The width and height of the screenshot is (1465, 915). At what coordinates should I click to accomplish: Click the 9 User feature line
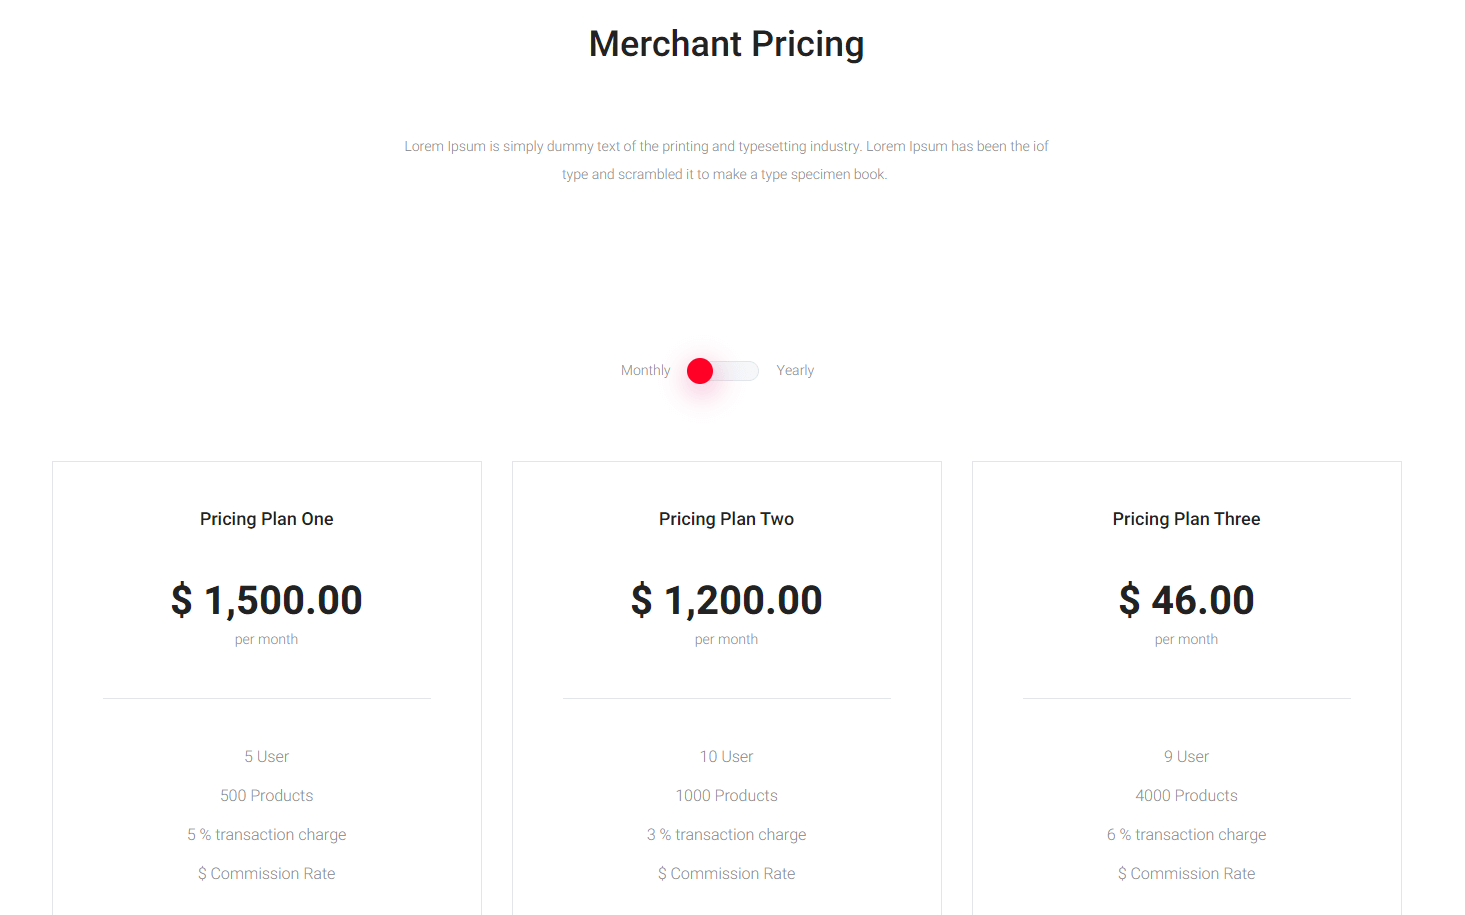coord(1186,757)
